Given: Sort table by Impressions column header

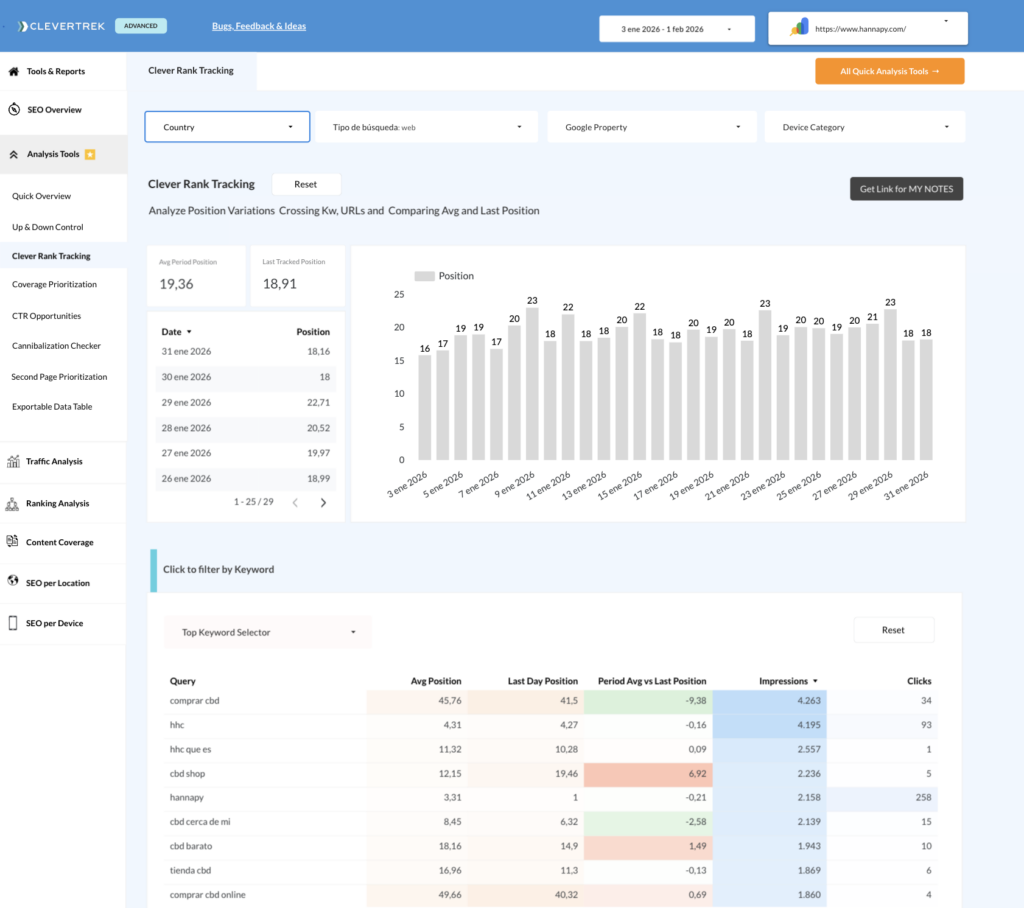Looking at the screenshot, I should [x=787, y=681].
